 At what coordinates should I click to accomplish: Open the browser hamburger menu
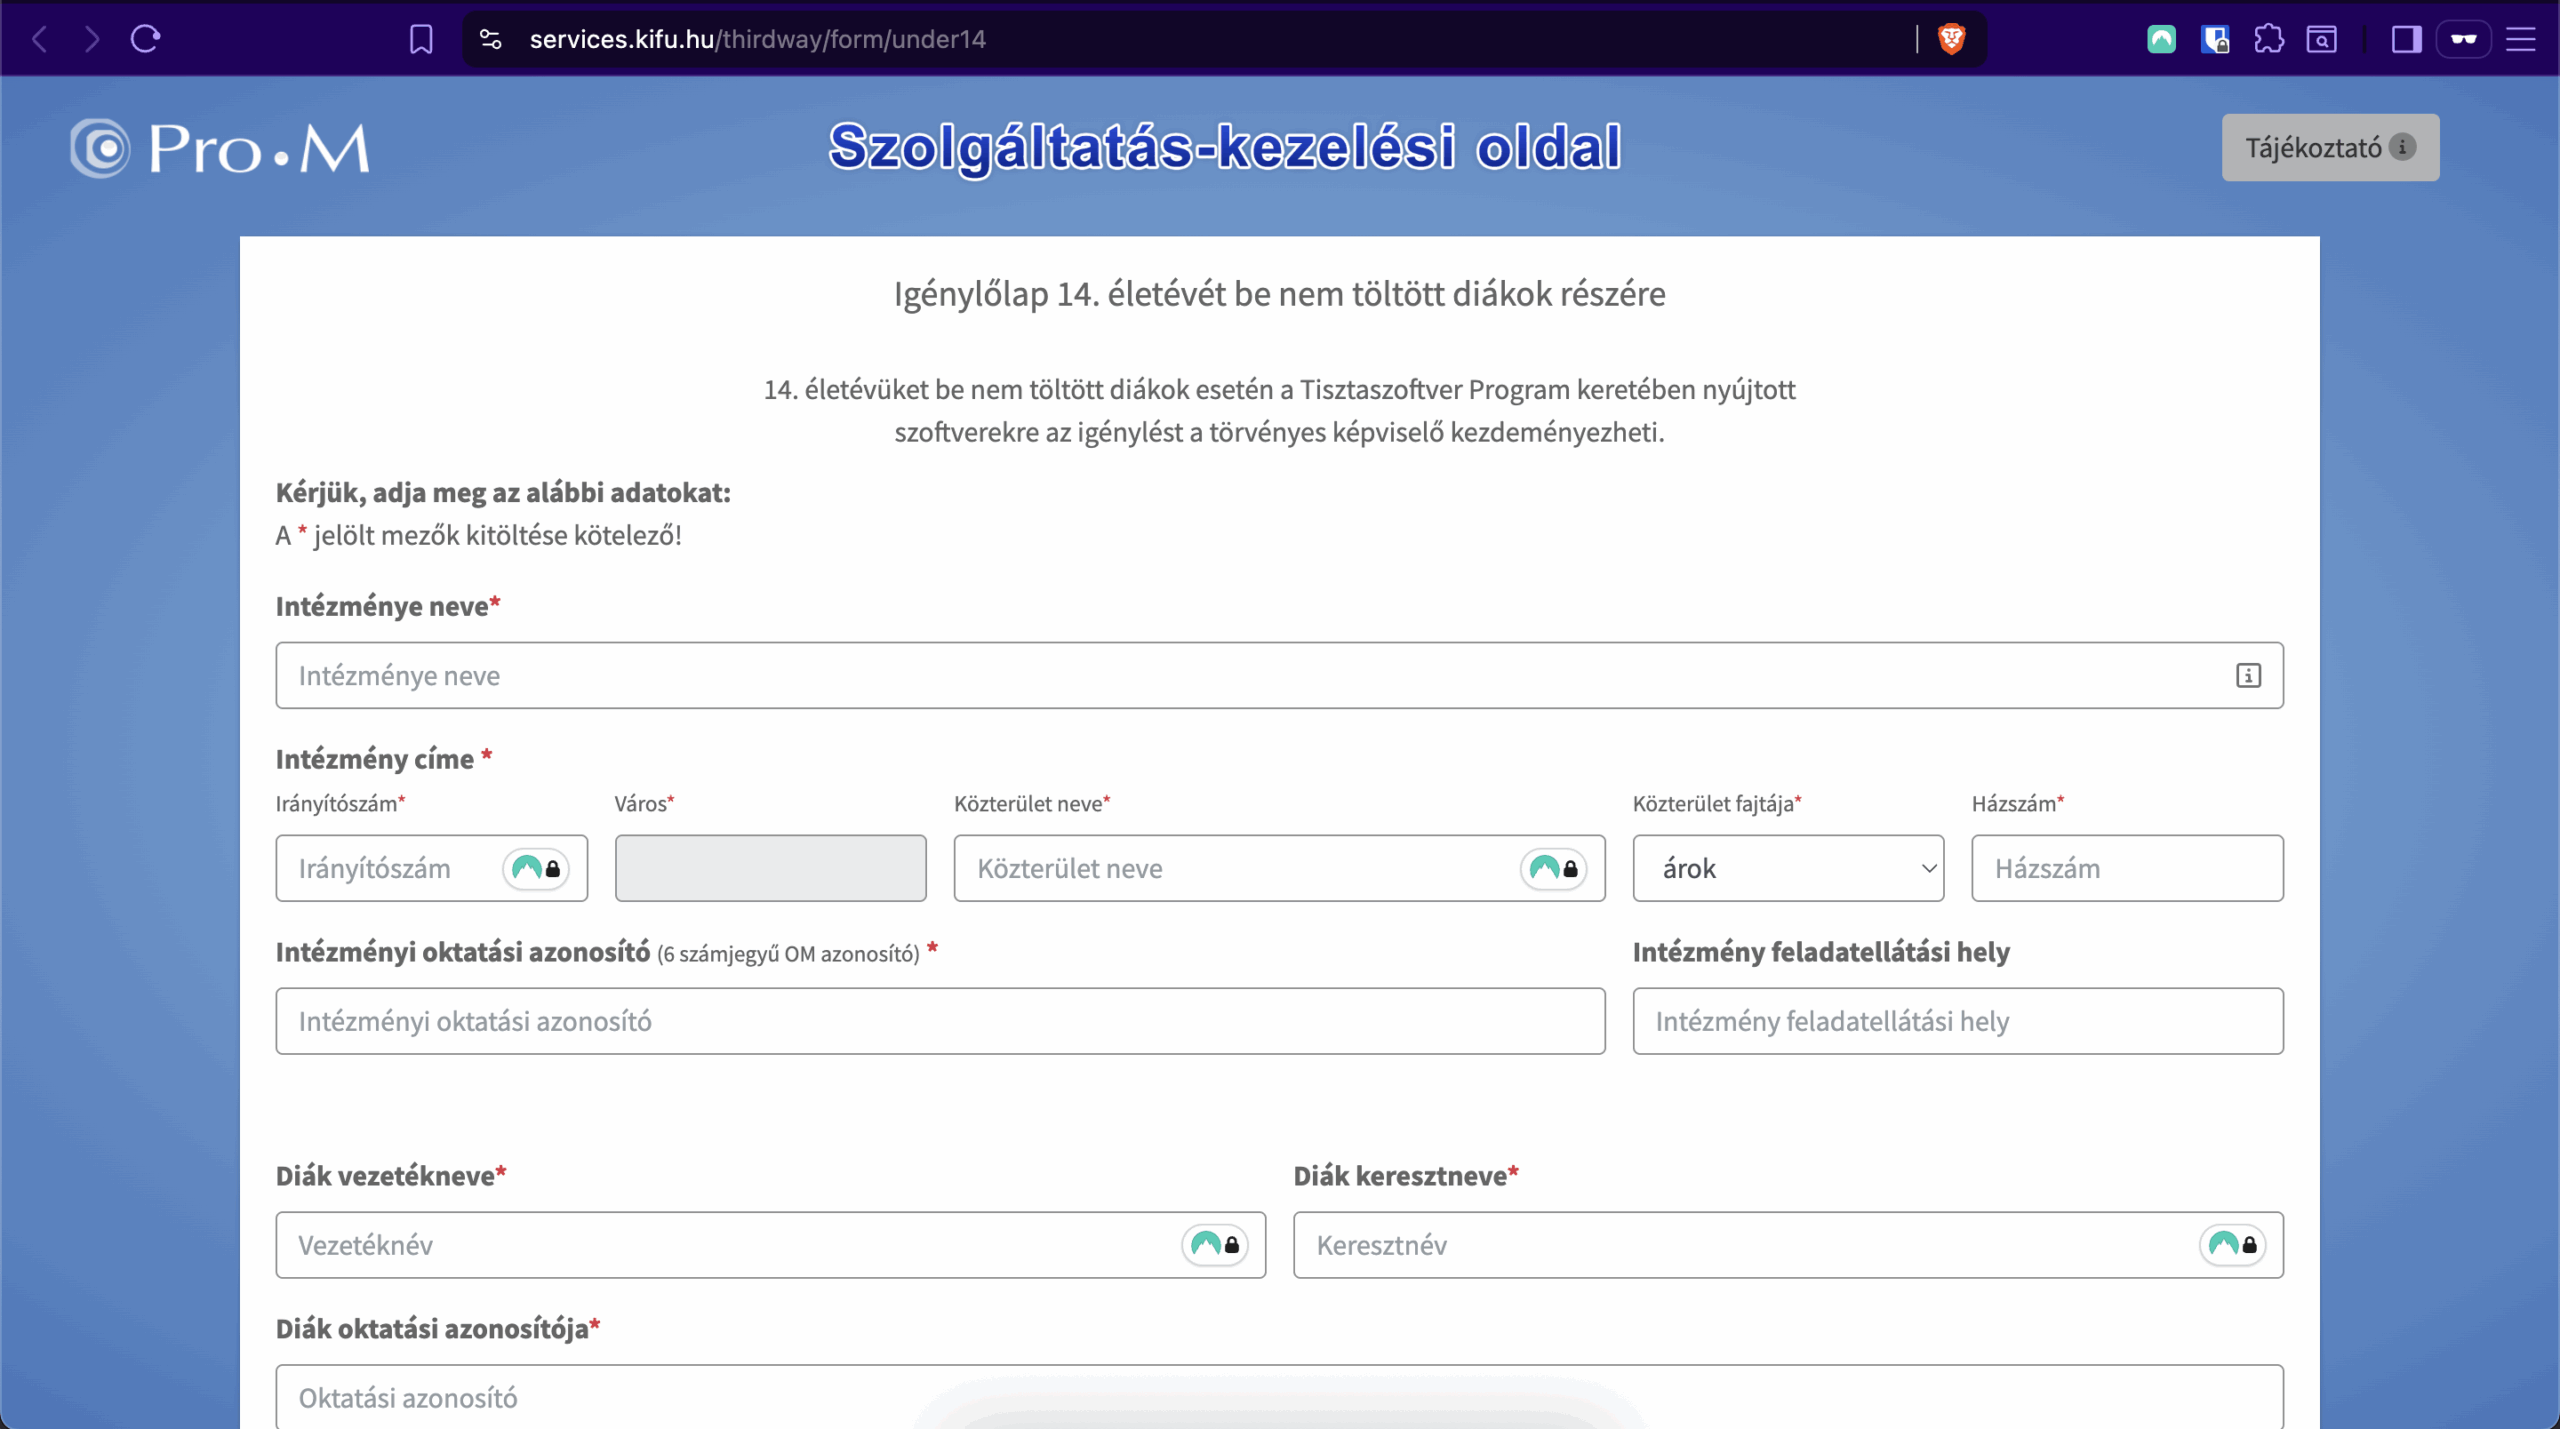coord(2521,39)
